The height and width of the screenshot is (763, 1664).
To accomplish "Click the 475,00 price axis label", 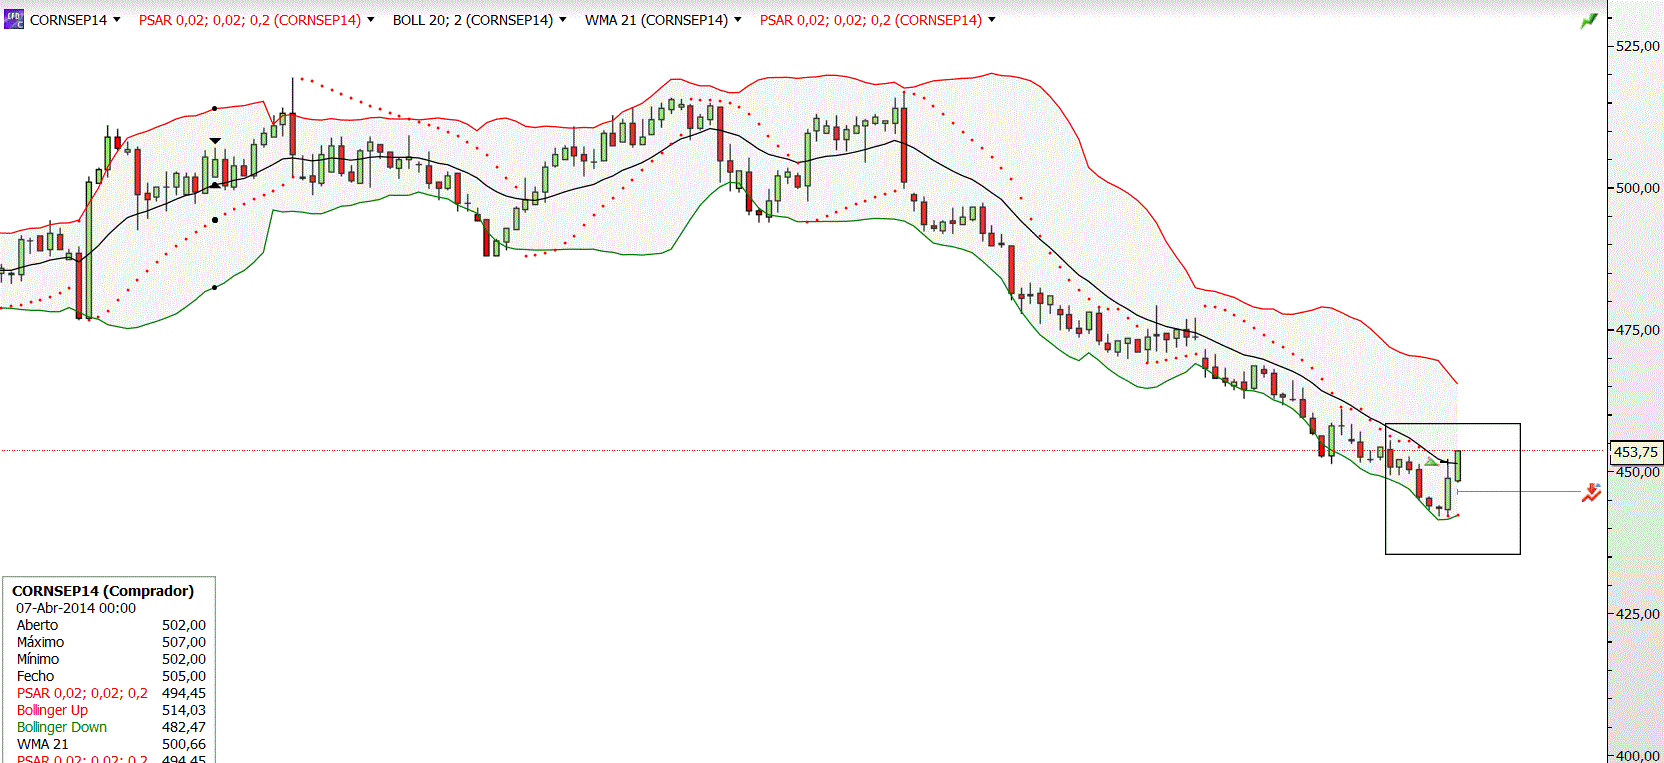I will pos(1638,330).
